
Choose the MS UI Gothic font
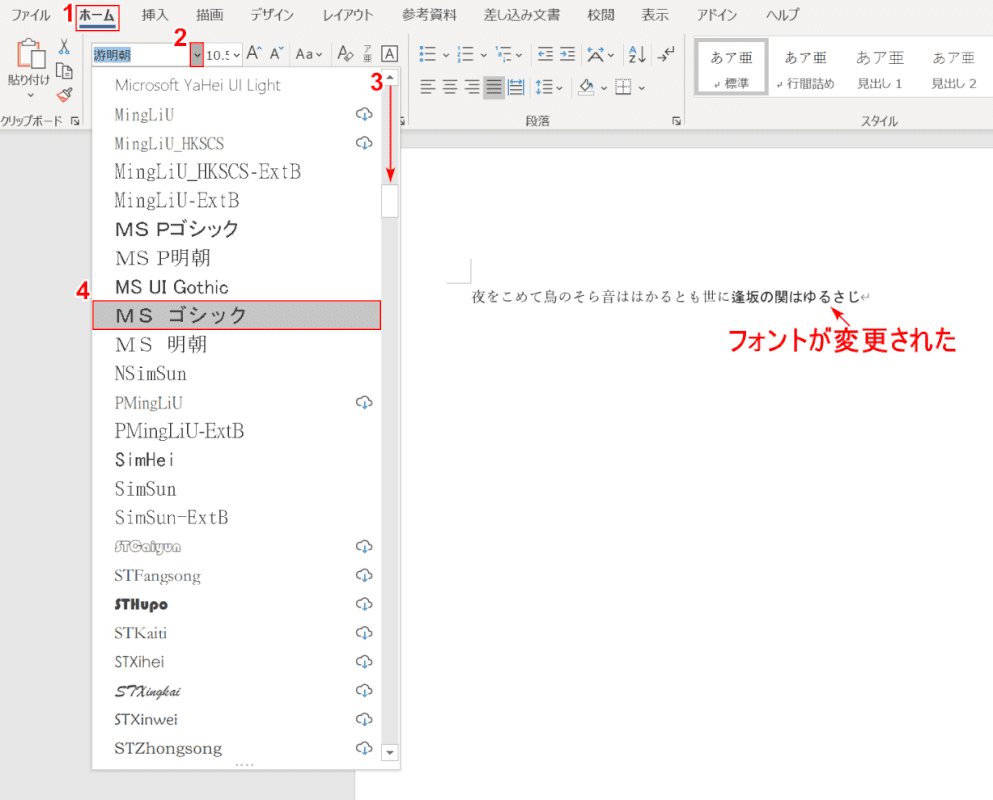236,287
